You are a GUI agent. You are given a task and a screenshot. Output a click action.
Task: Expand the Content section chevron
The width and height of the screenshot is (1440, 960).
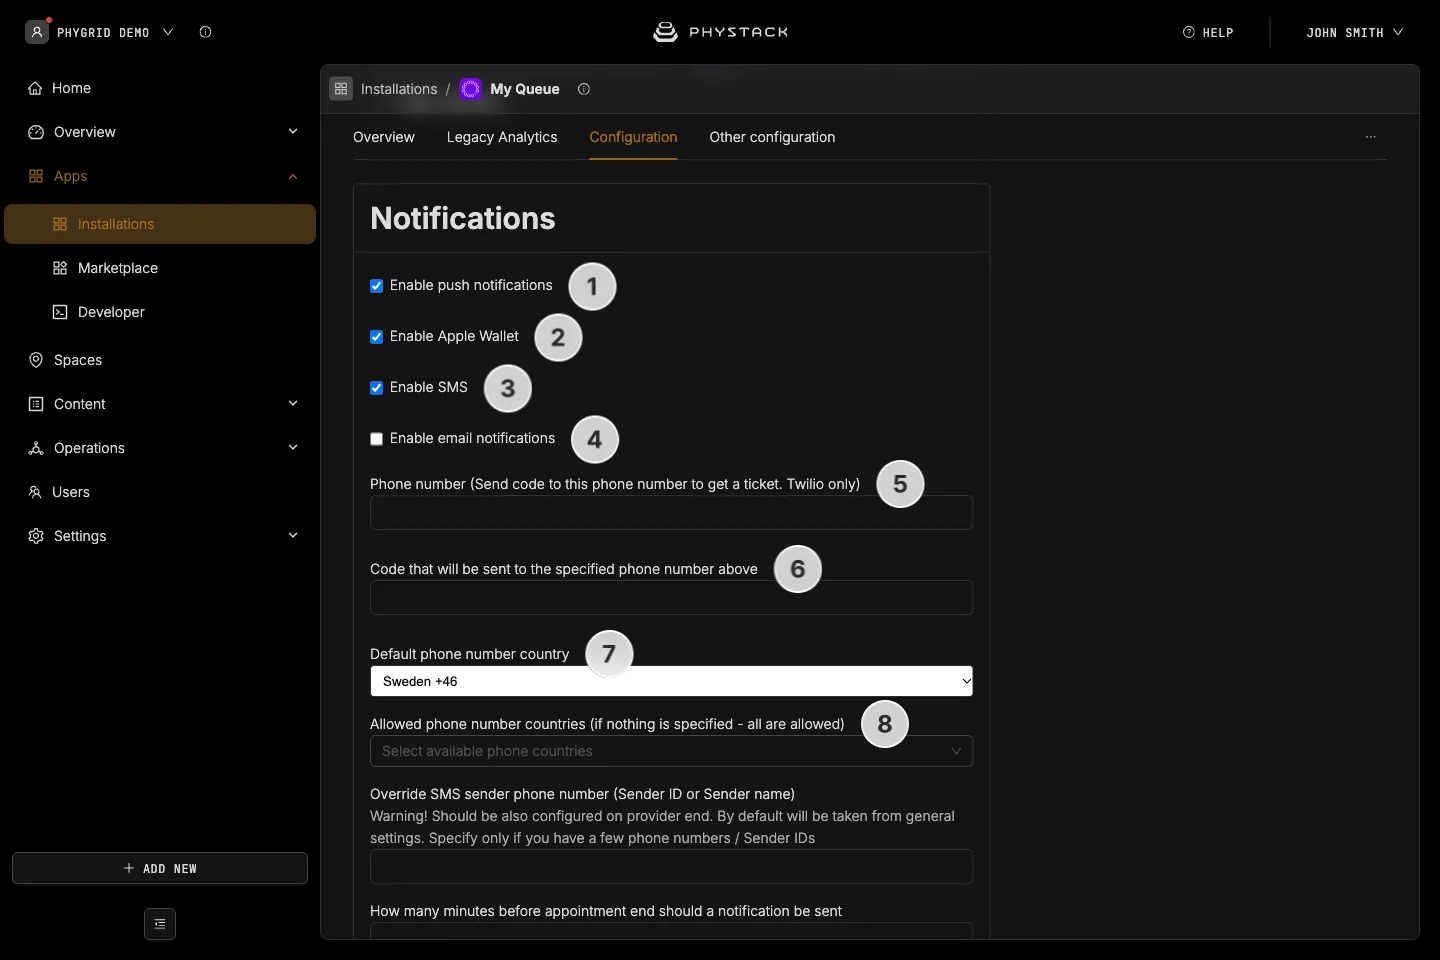tap(293, 404)
